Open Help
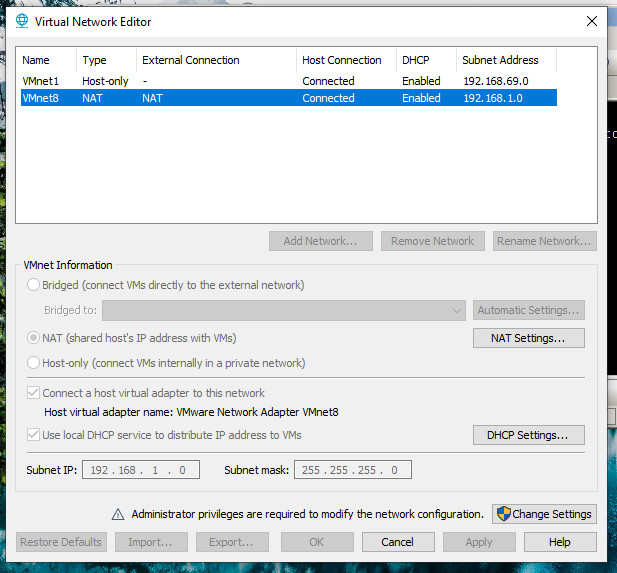This screenshot has width=617, height=573. (560, 542)
